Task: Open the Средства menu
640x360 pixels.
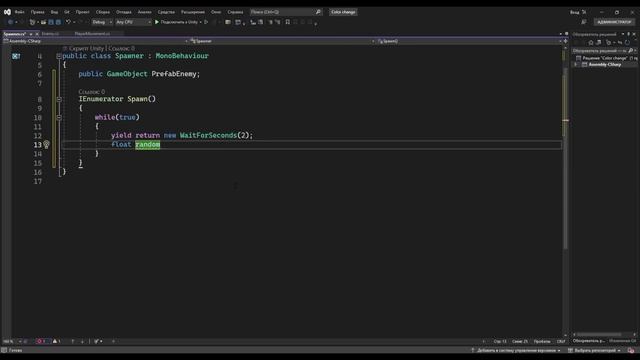Action: (166, 12)
